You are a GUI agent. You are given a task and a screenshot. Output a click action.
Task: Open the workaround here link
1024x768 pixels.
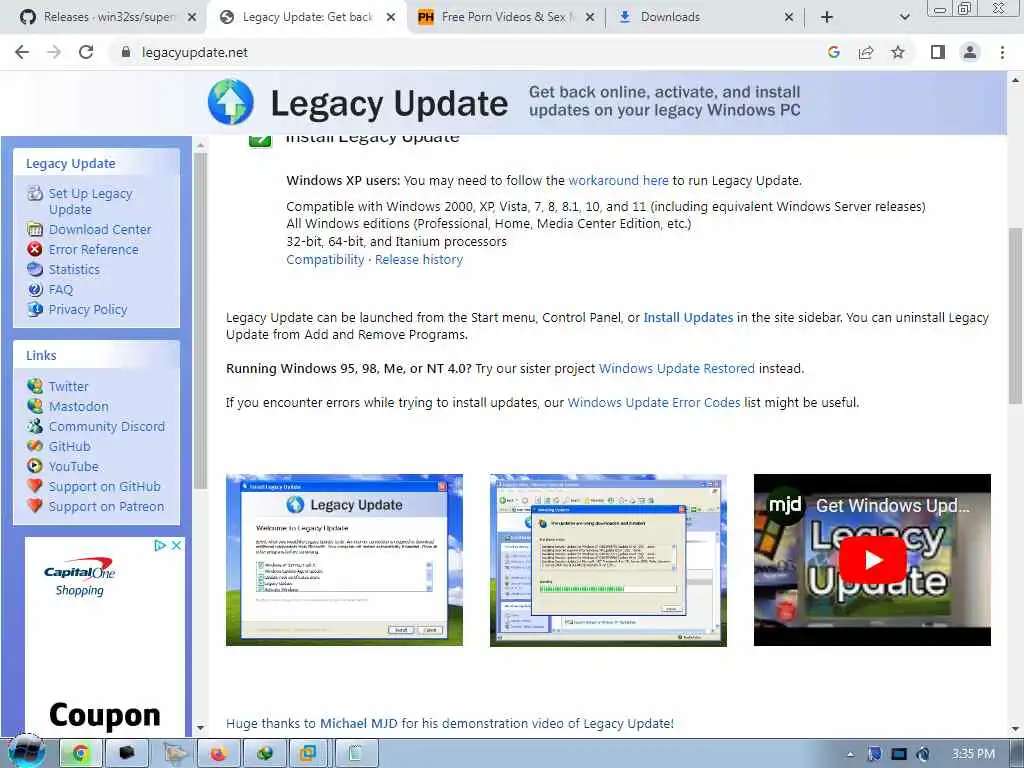point(618,180)
